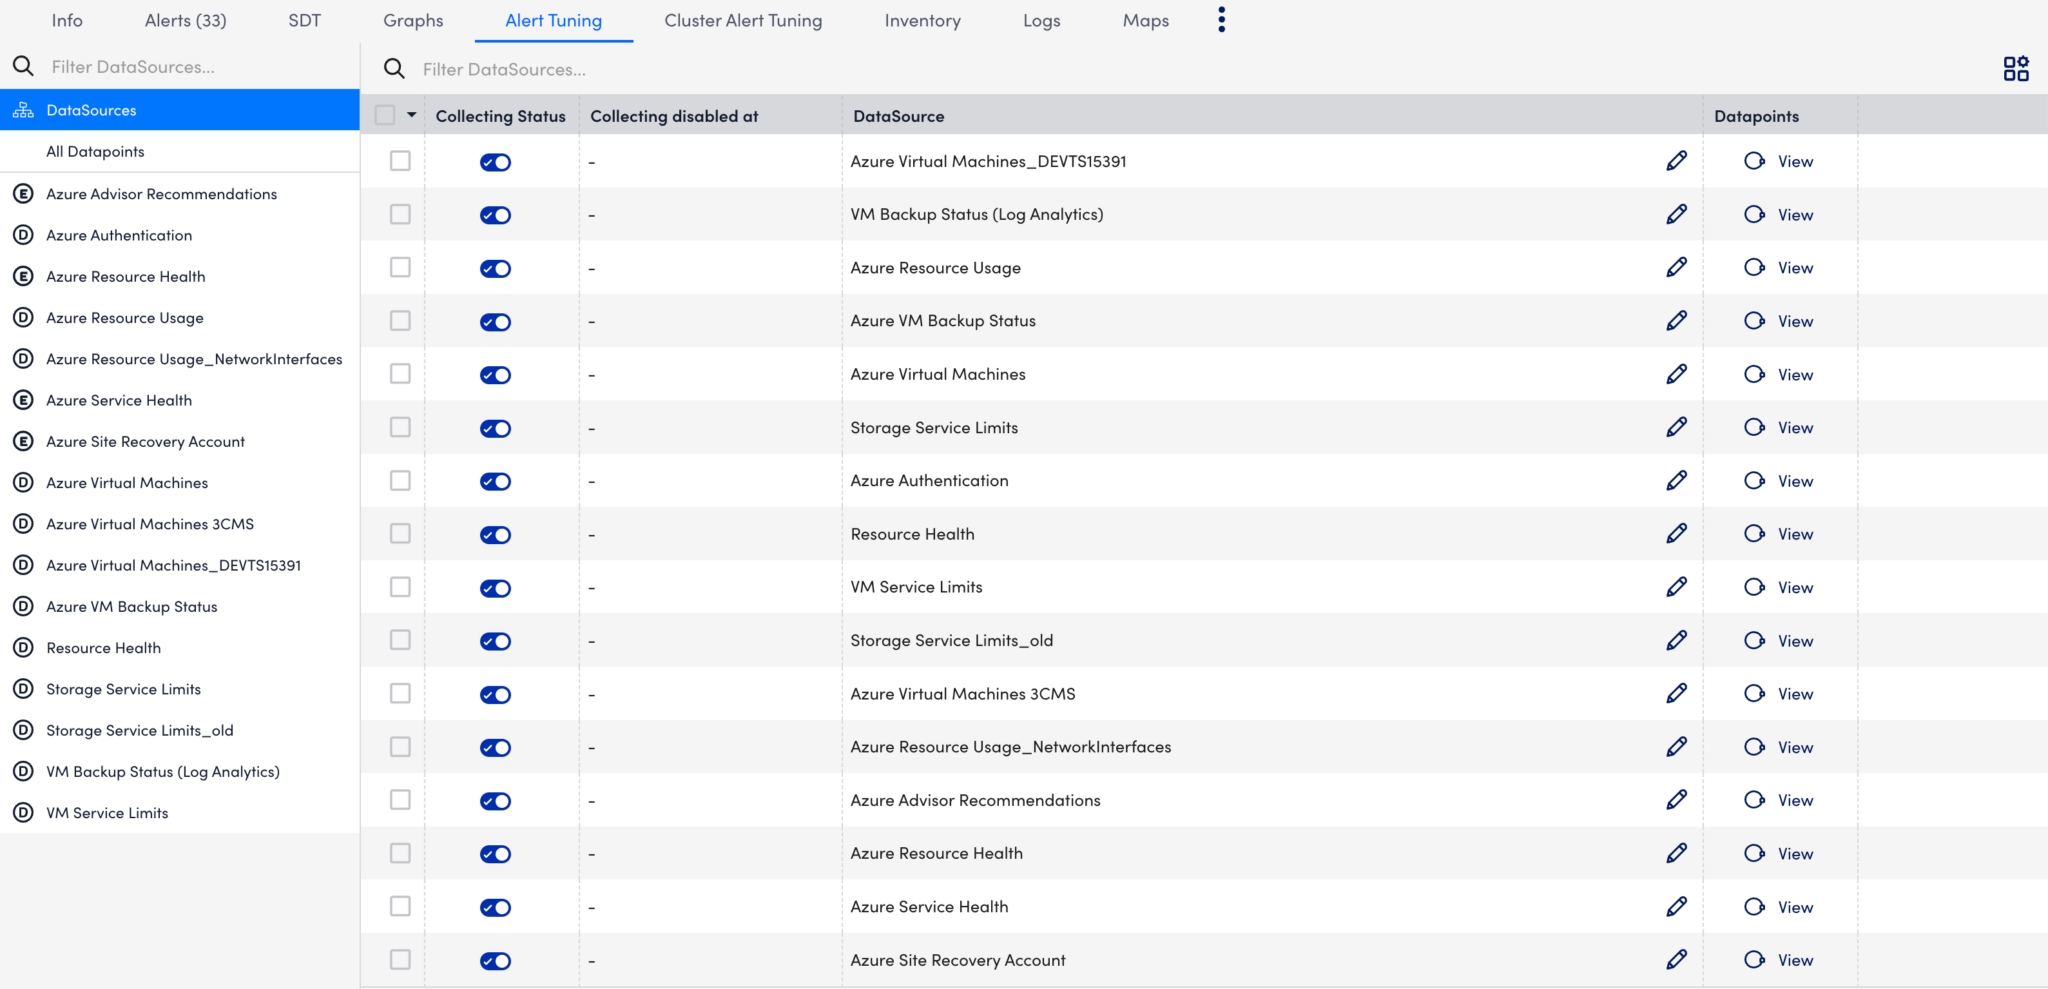Disable collecting for VM Backup Status (Log Analytics)
Screen dimensions: 2048x989
[495, 214]
